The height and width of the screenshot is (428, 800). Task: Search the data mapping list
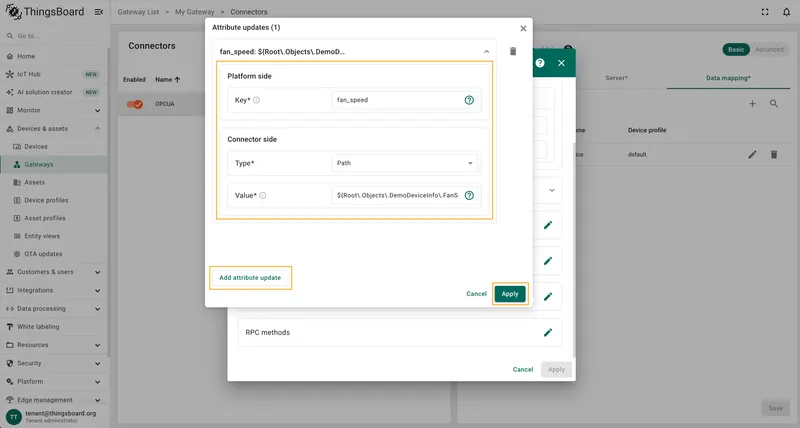[x=773, y=104]
